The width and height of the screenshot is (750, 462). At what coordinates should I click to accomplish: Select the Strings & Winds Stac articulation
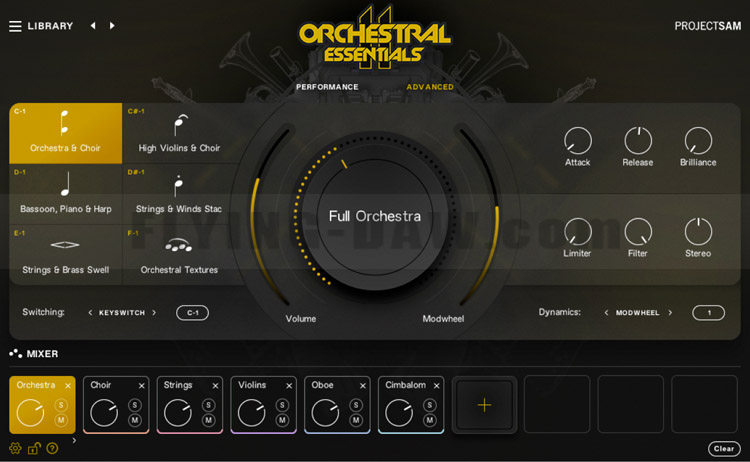click(x=179, y=194)
